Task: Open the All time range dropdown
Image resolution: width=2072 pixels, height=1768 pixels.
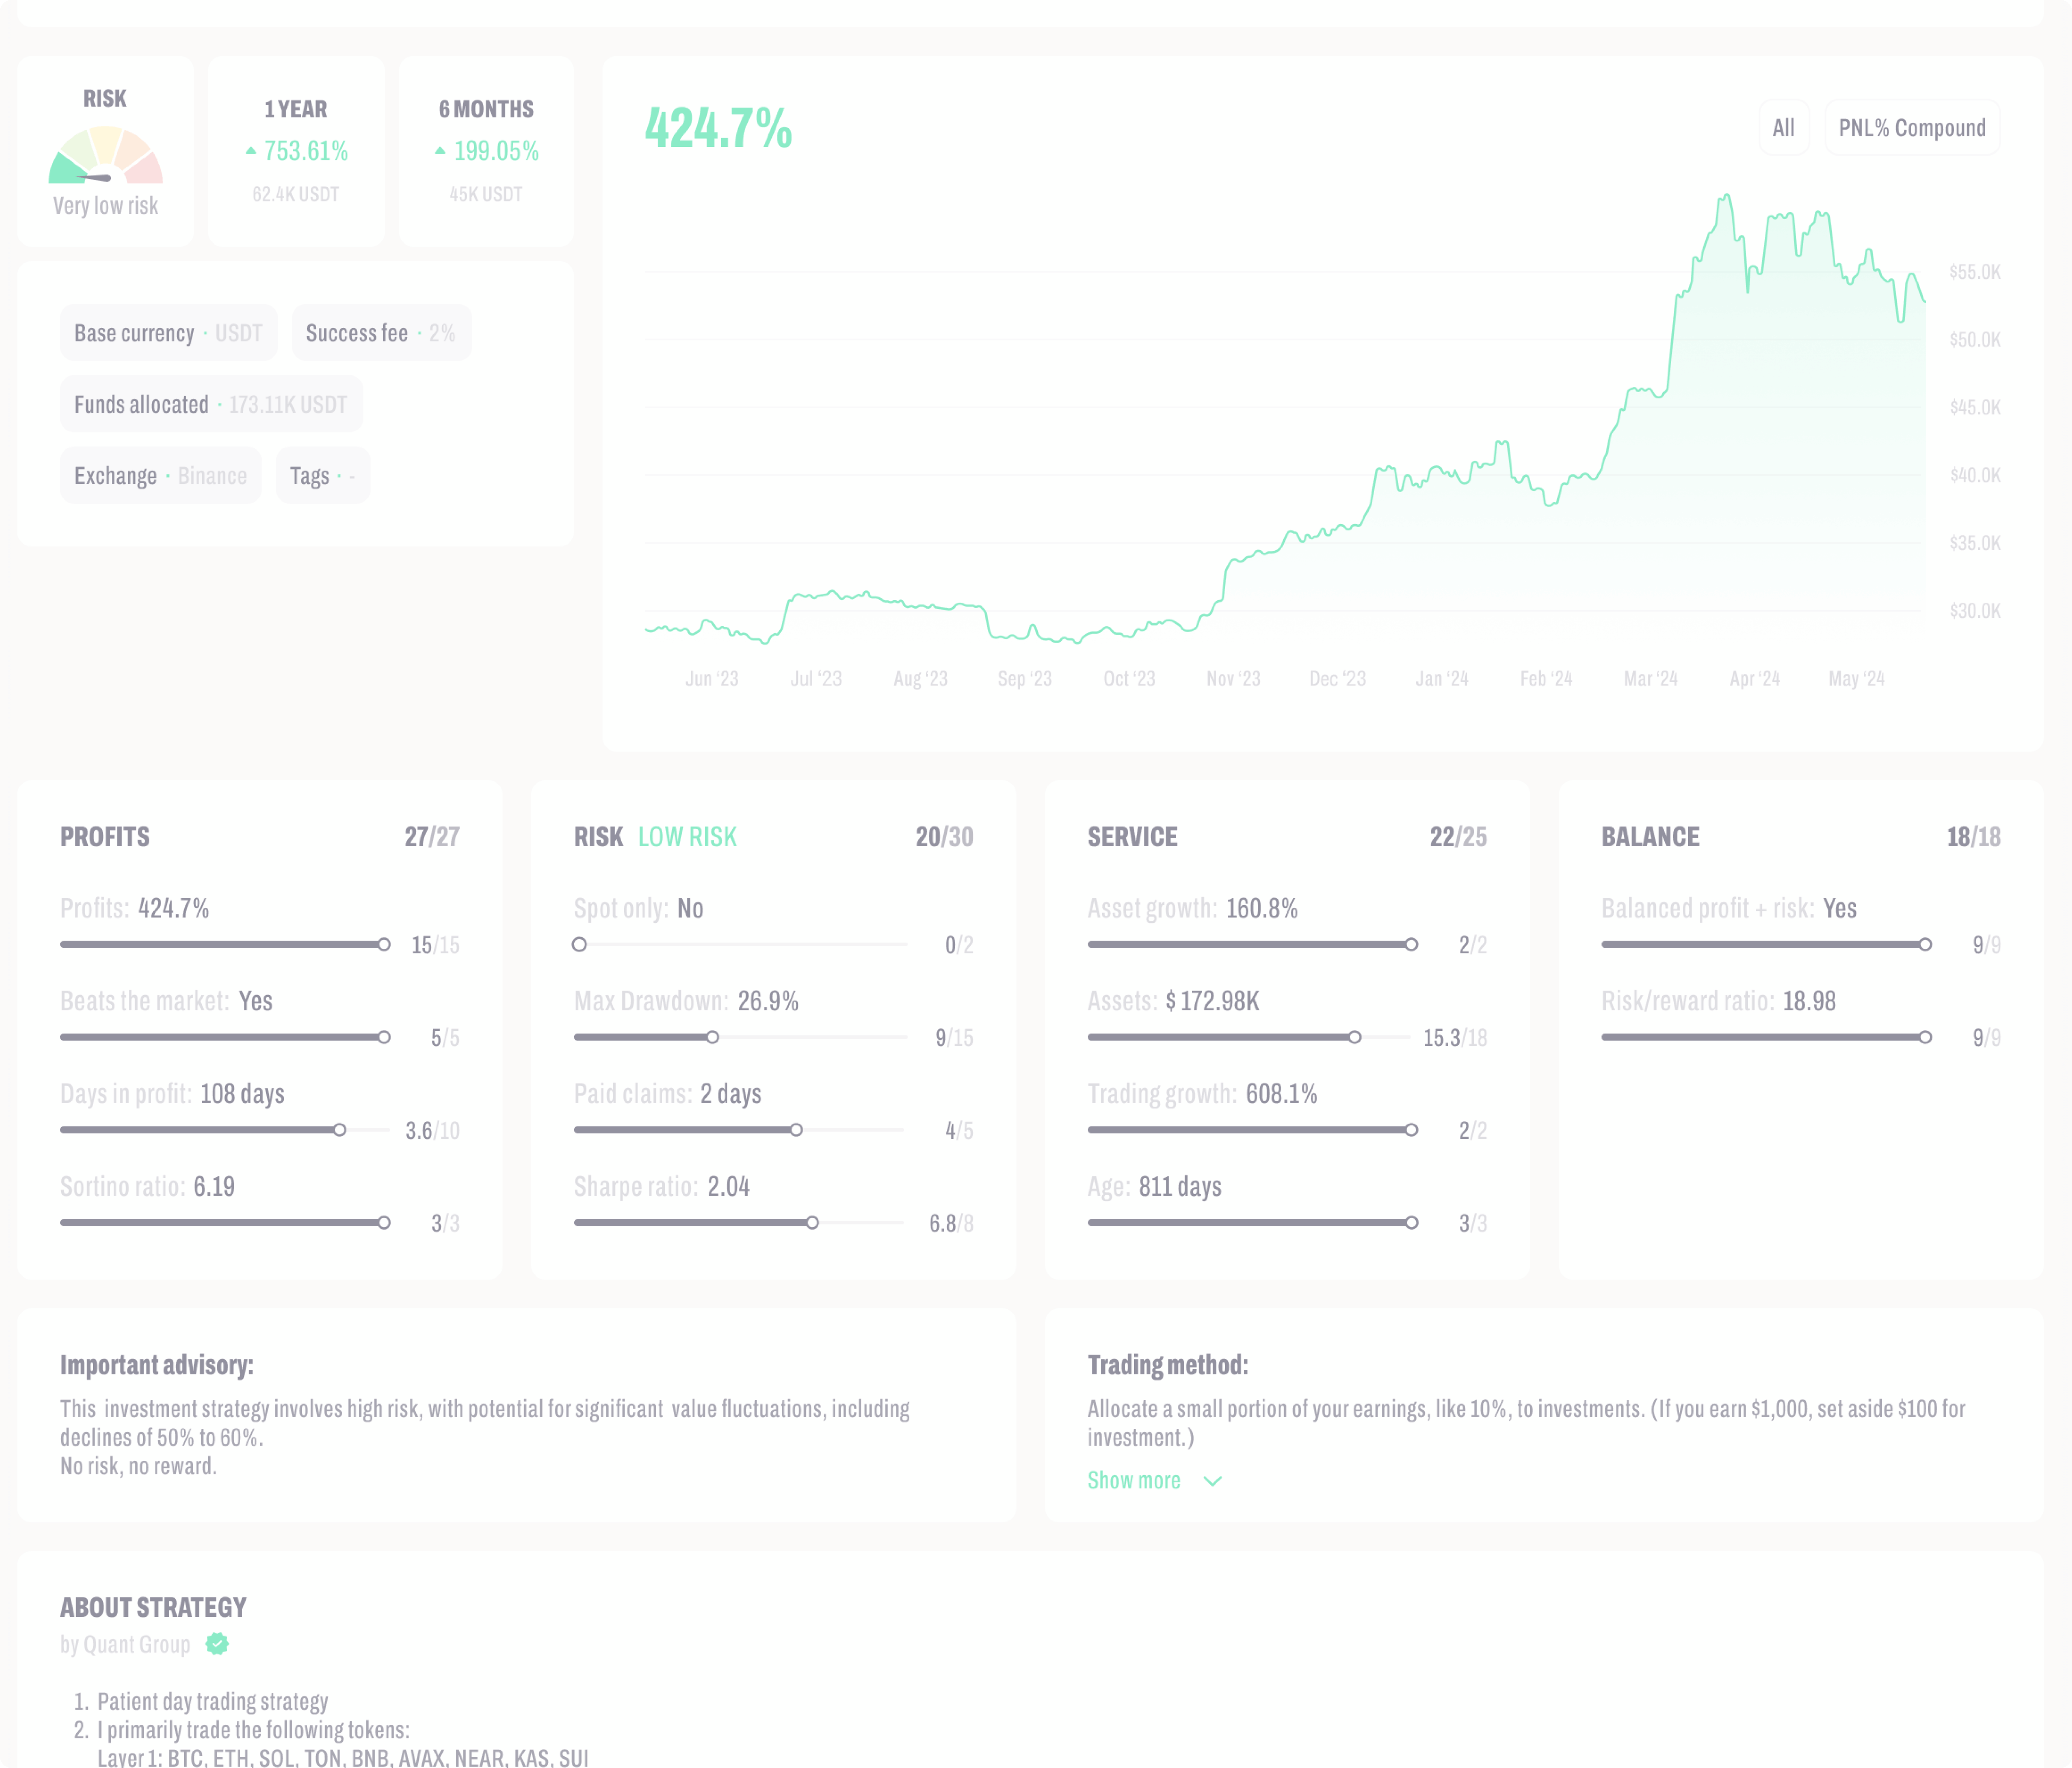Action: point(1783,128)
